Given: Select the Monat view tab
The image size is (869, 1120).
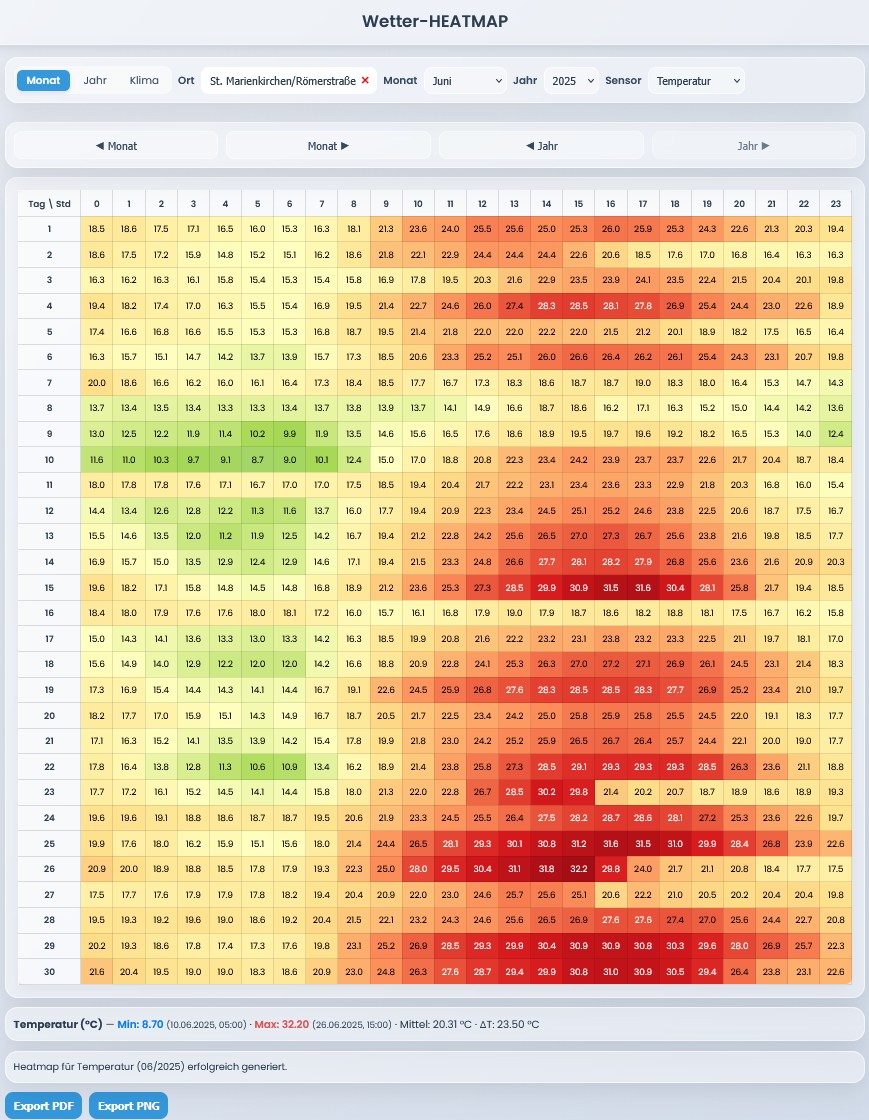Looking at the screenshot, I should [x=43, y=80].
